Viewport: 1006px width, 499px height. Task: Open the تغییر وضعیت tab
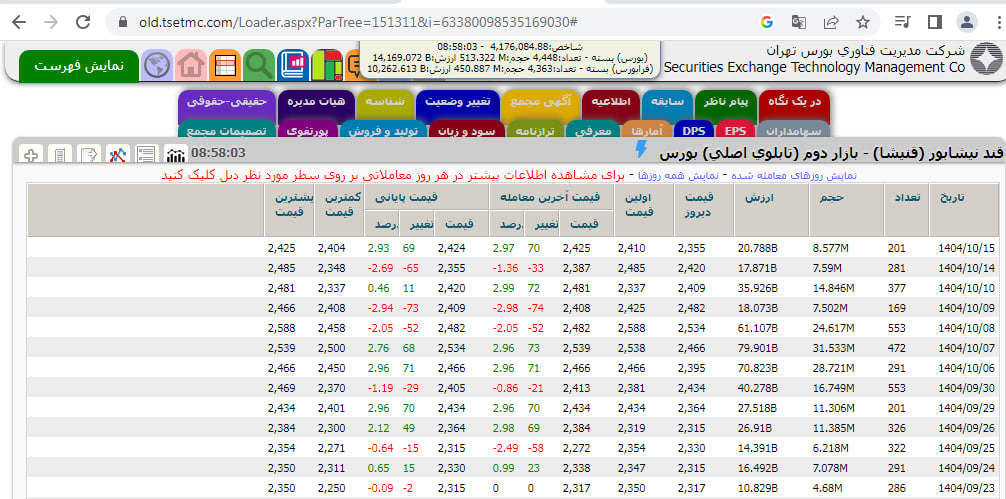click(456, 102)
